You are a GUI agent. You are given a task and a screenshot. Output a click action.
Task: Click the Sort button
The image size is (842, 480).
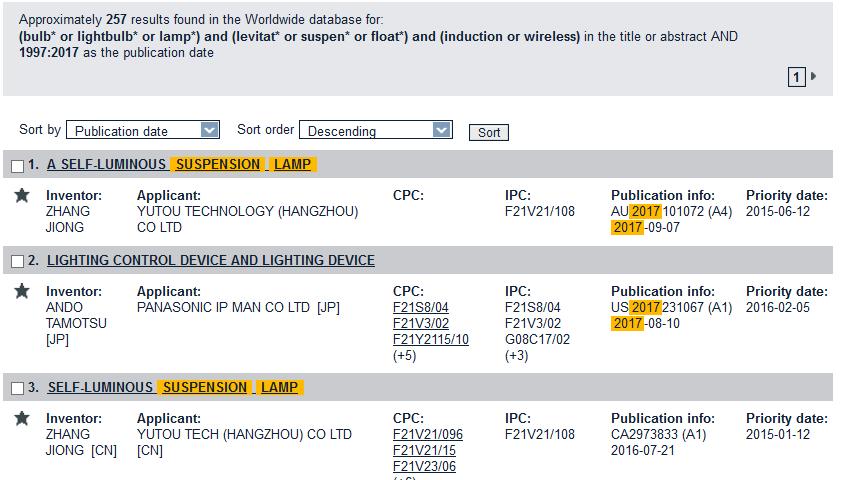pos(489,132)
